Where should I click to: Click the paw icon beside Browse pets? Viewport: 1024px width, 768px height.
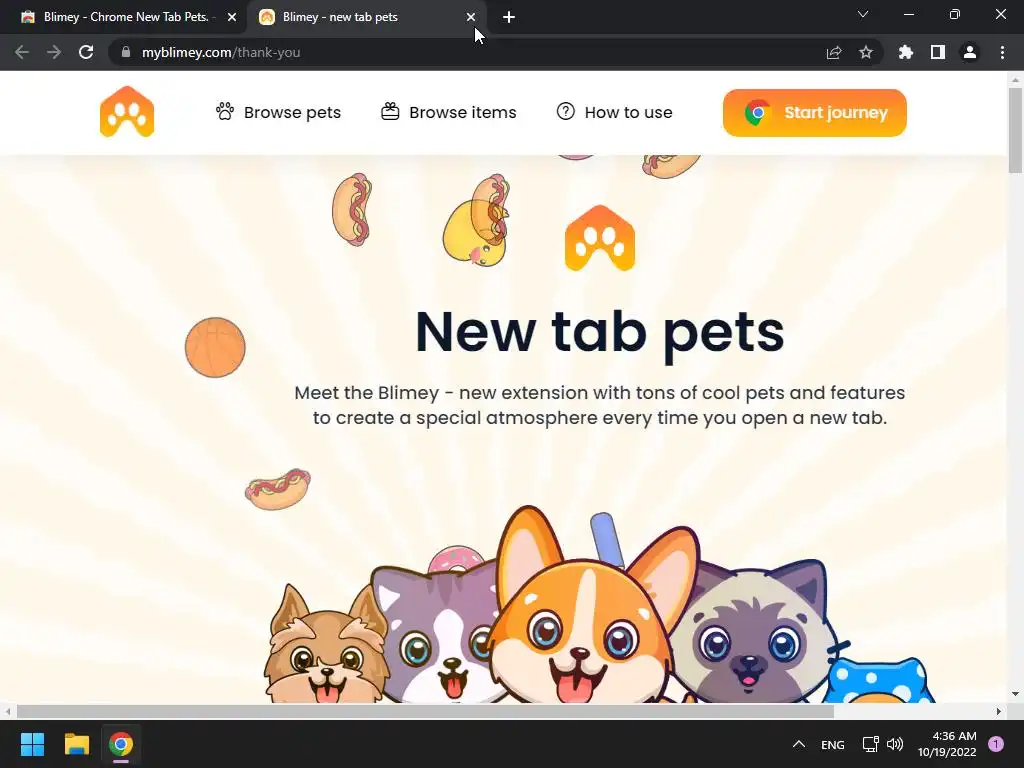coord(225,112)
